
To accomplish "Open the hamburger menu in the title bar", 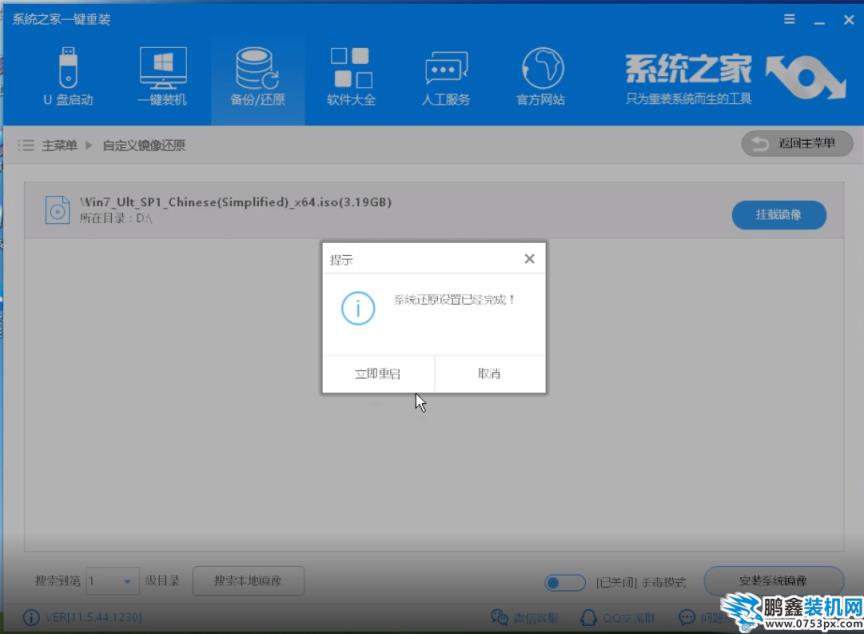I will 789,19.
